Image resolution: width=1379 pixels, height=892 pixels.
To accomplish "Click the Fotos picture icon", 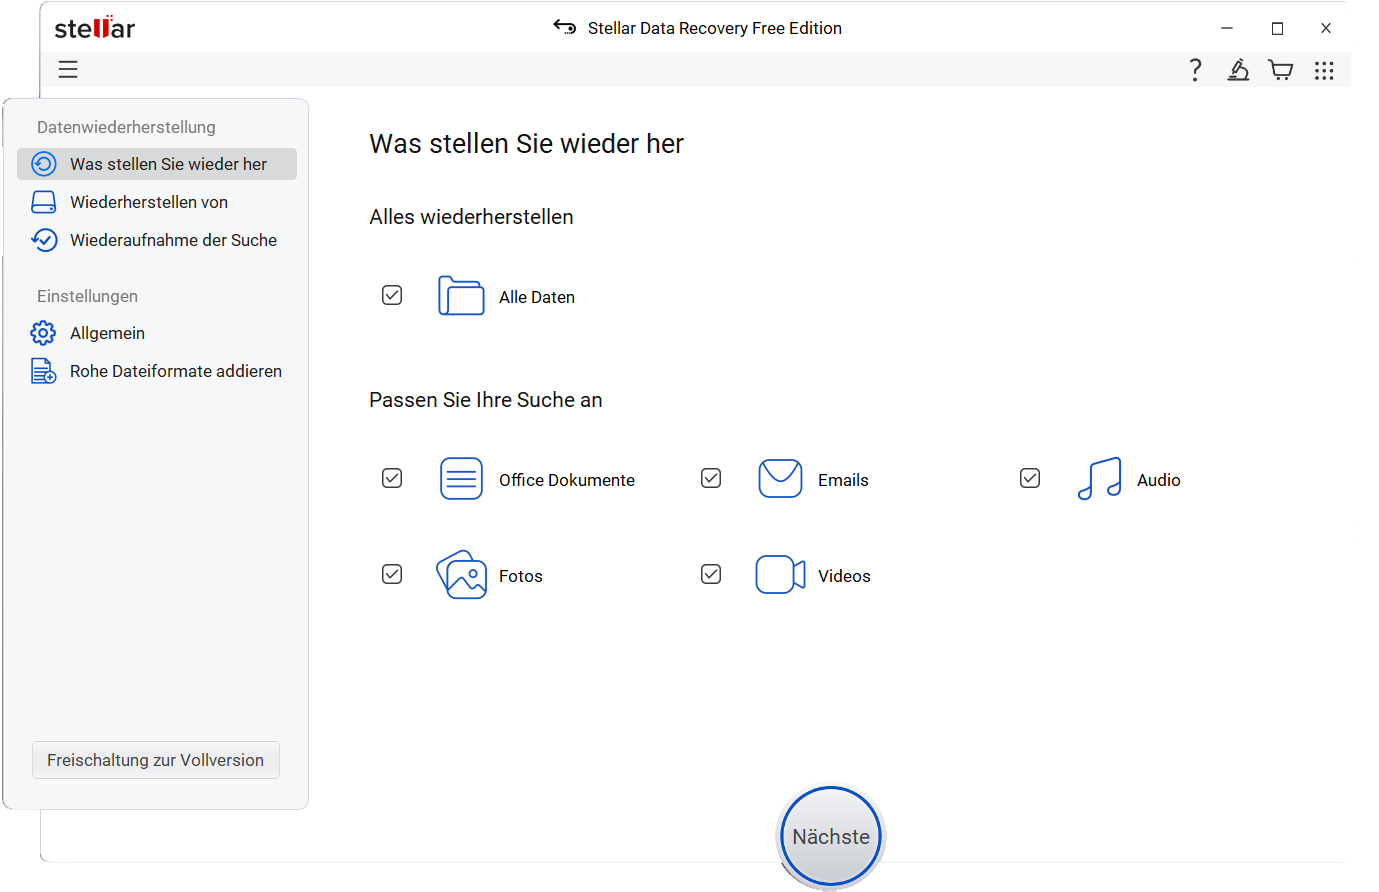I will tap(461, 575).
